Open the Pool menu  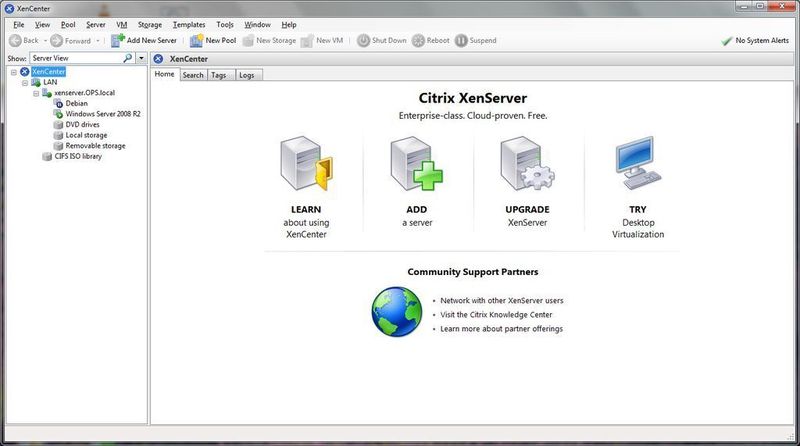point(68,24)
